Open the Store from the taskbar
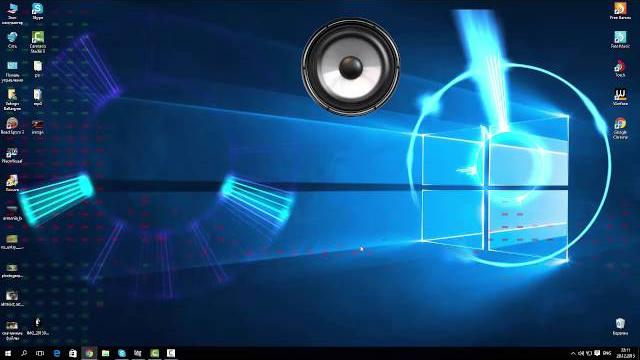The image size is (640, 360). tap(73, 353)
